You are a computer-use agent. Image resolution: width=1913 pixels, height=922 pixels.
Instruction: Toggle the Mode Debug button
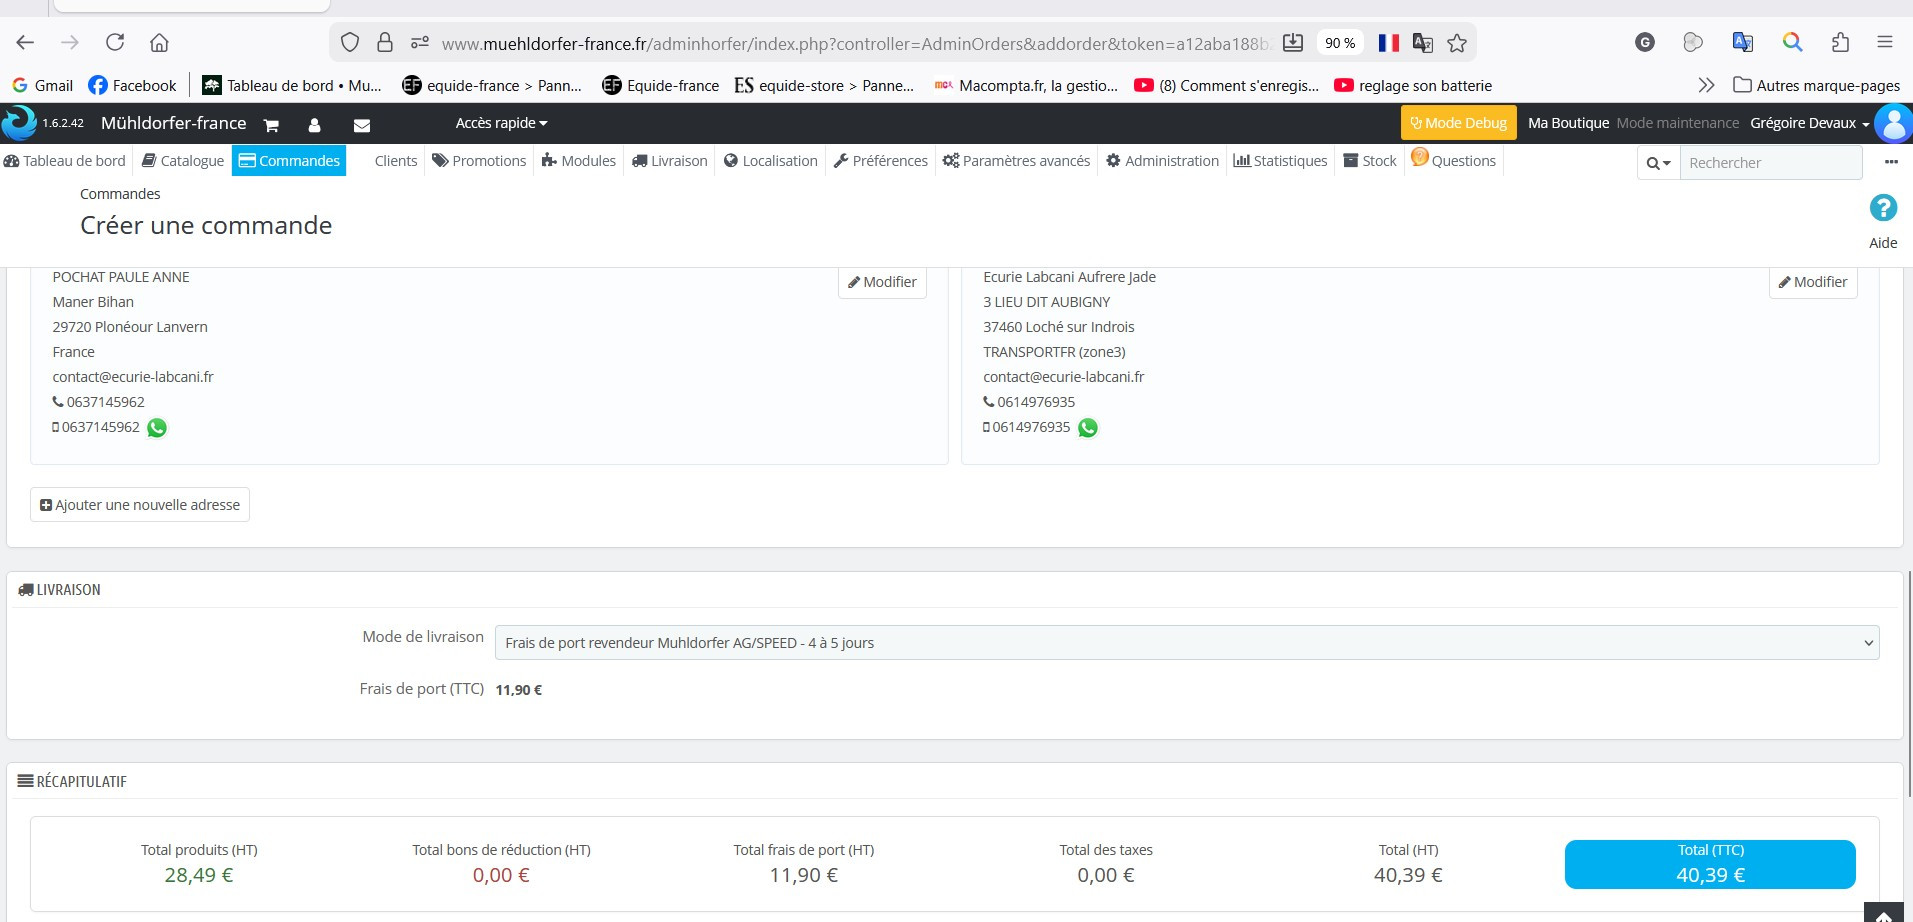coord(1458,123)
